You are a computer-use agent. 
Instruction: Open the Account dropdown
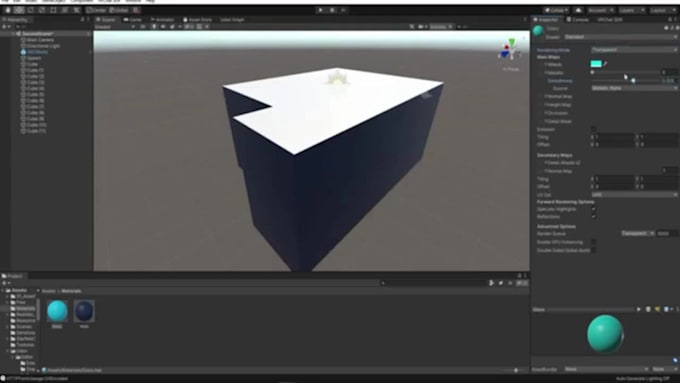(601, 10)
